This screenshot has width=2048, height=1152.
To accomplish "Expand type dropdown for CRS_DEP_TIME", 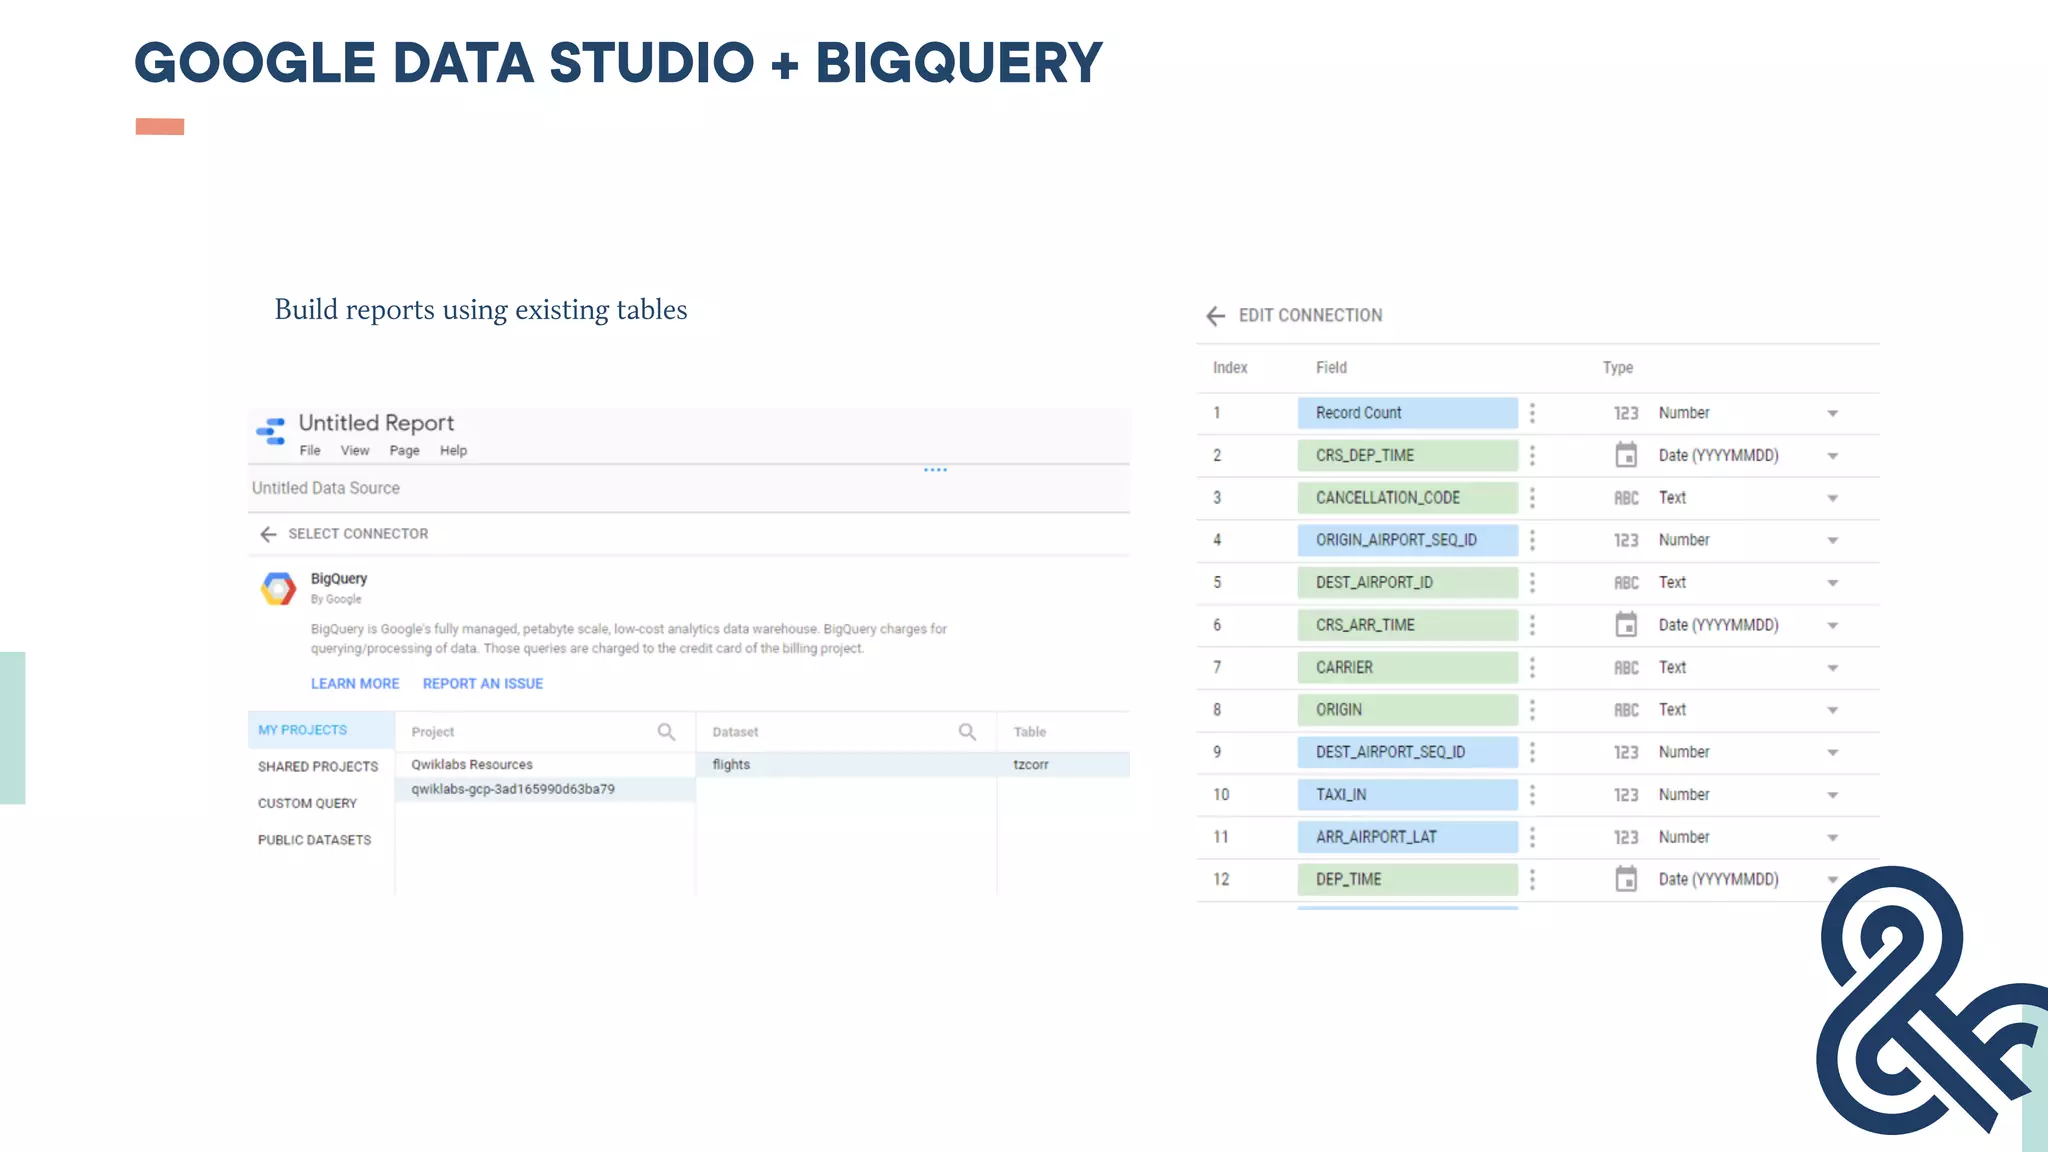I will click(x=1832, y=456).
